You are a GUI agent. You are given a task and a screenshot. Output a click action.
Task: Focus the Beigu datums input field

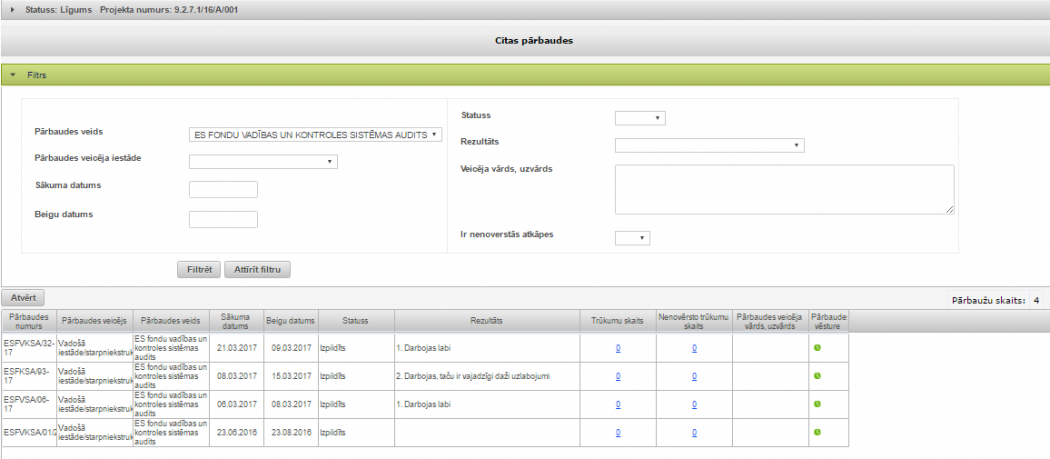tap(223, 219)
